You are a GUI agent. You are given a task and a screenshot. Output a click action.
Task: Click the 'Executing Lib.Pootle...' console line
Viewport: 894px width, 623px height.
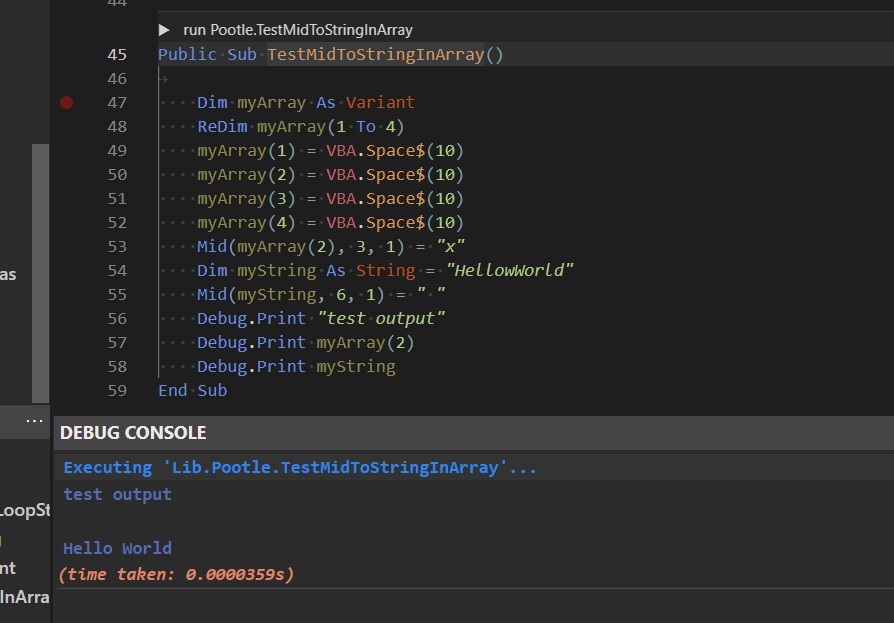click(300, 467)
